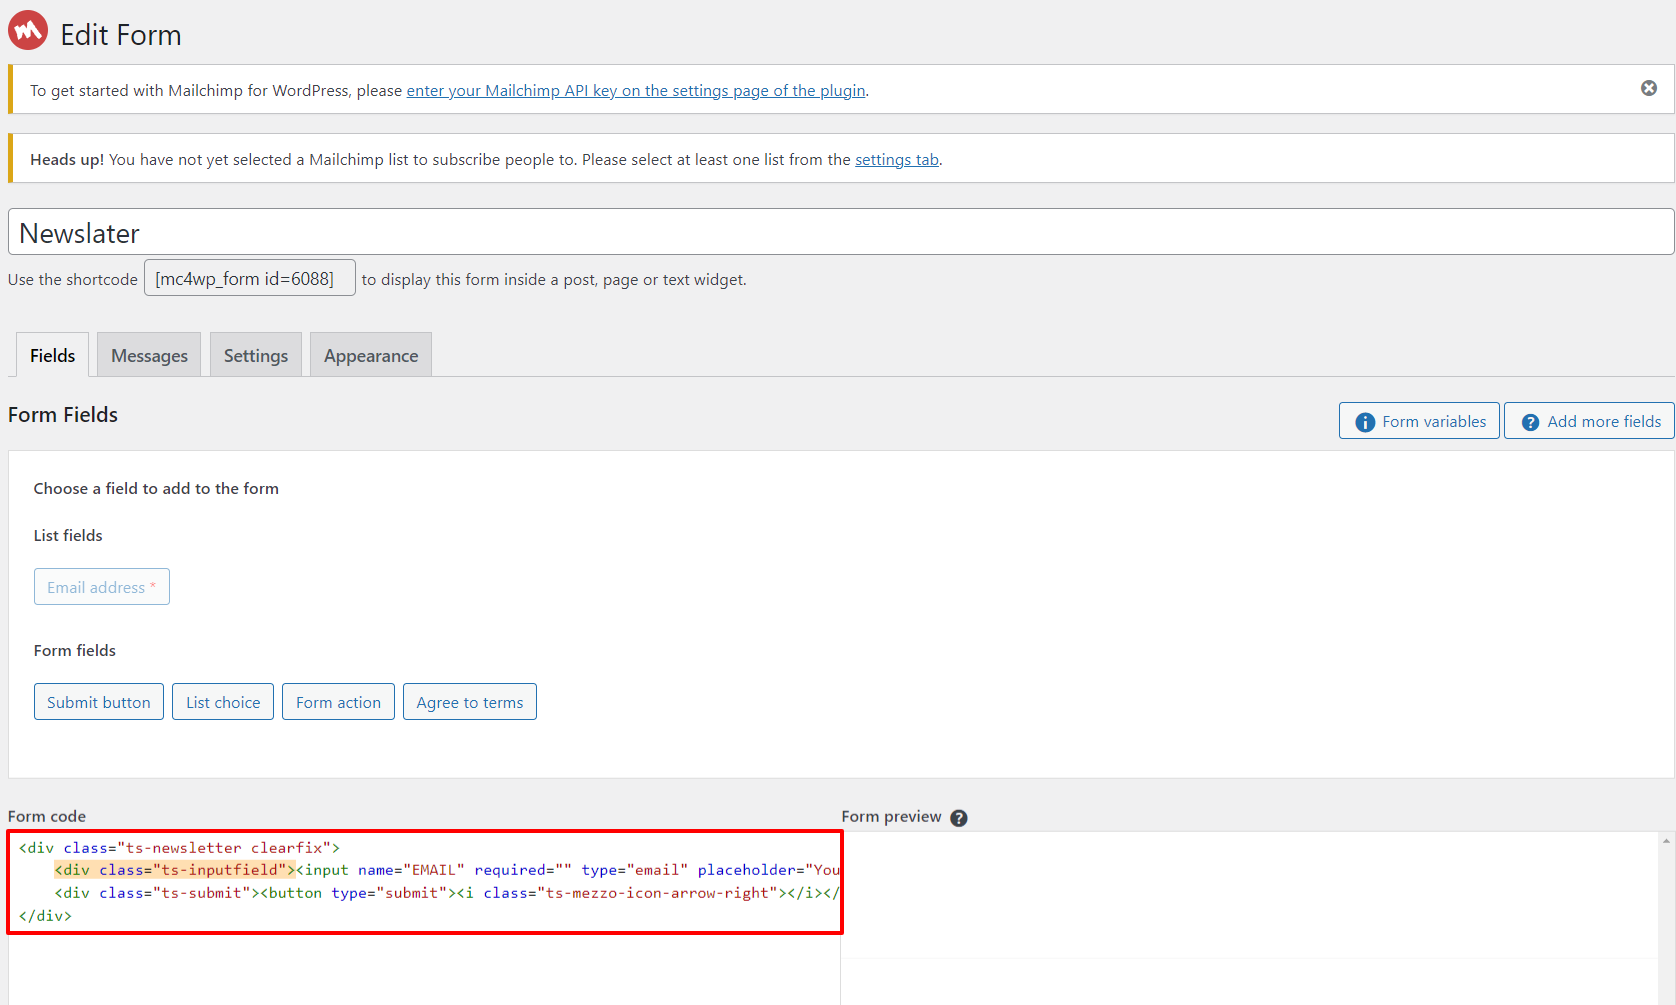Click the question icon in Add more fields
1676x1005 pixels.
tap(1529, 422)
